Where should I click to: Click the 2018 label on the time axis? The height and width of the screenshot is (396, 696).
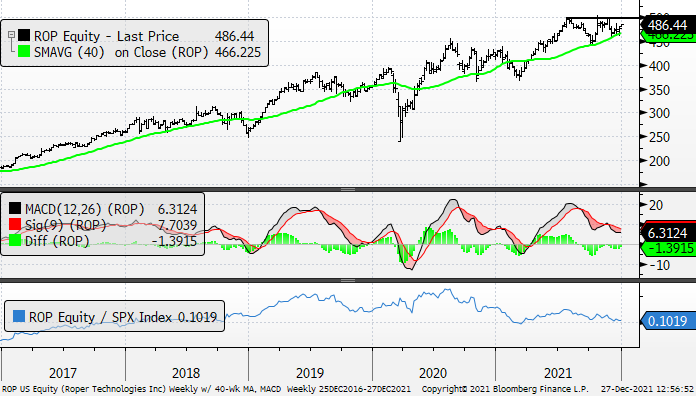tap(186, 373)
